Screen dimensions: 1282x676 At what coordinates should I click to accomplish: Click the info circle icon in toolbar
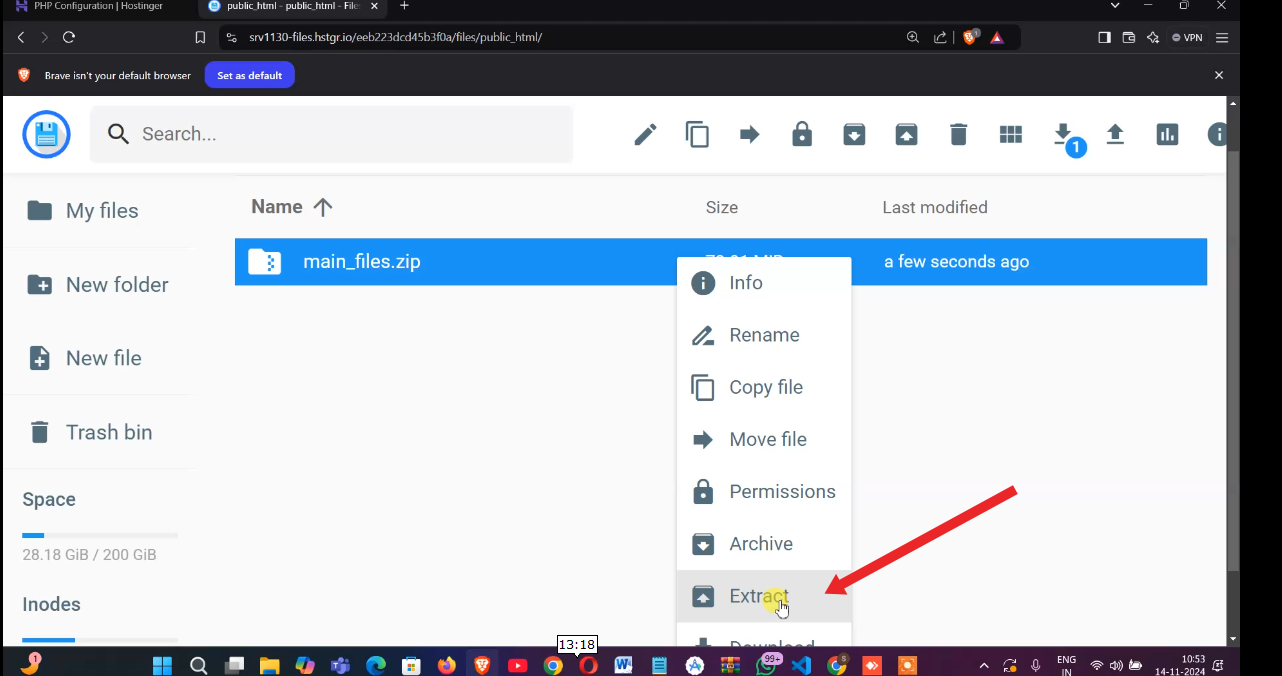point(1217,134)
